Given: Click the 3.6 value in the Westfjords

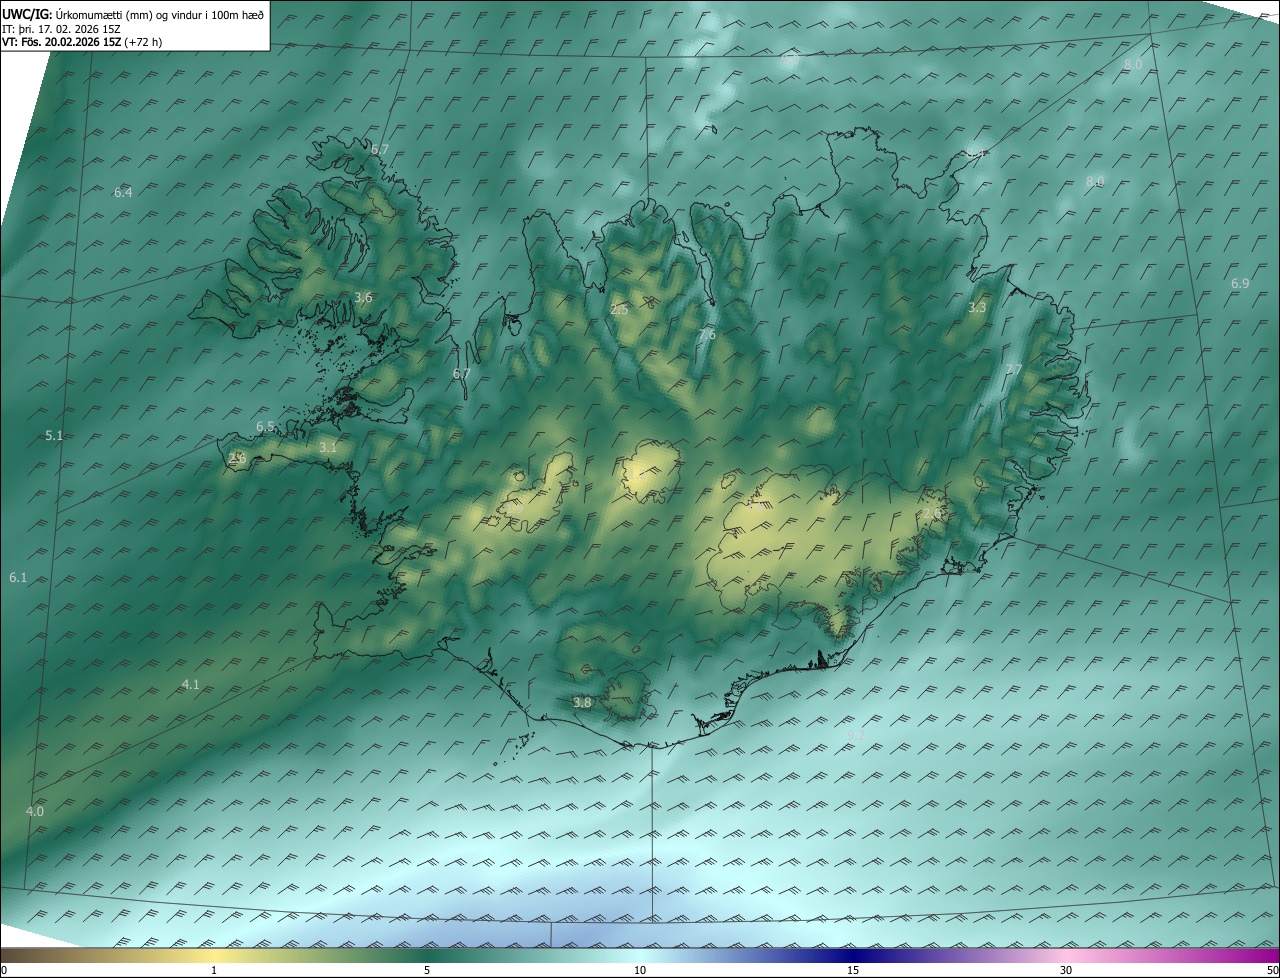Looking at the screenshot, I should [x=363, y=297].
